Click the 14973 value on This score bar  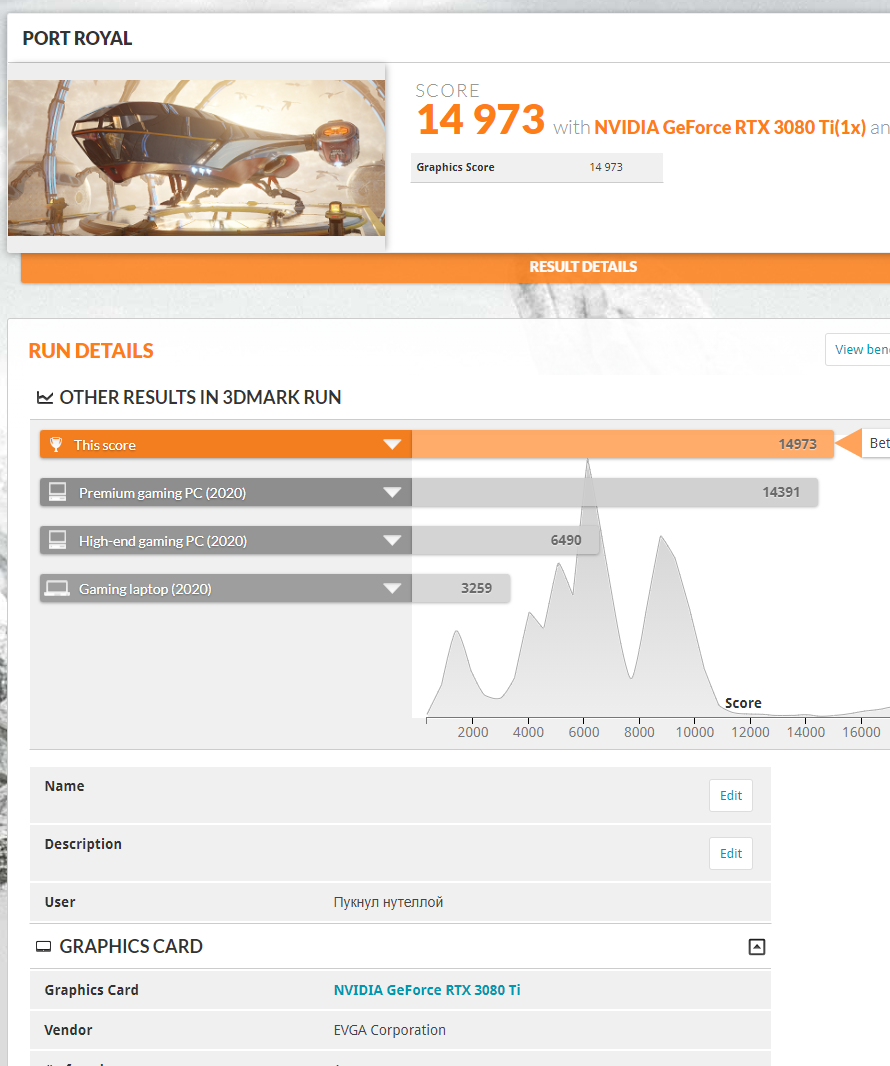point(797,444)
